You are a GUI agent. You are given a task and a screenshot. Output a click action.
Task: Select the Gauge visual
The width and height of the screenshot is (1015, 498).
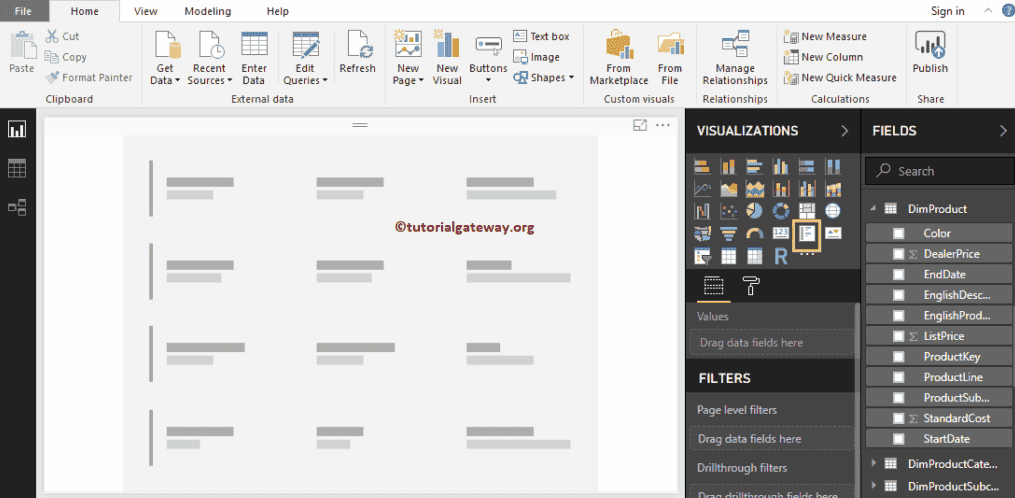click(755, 233)
